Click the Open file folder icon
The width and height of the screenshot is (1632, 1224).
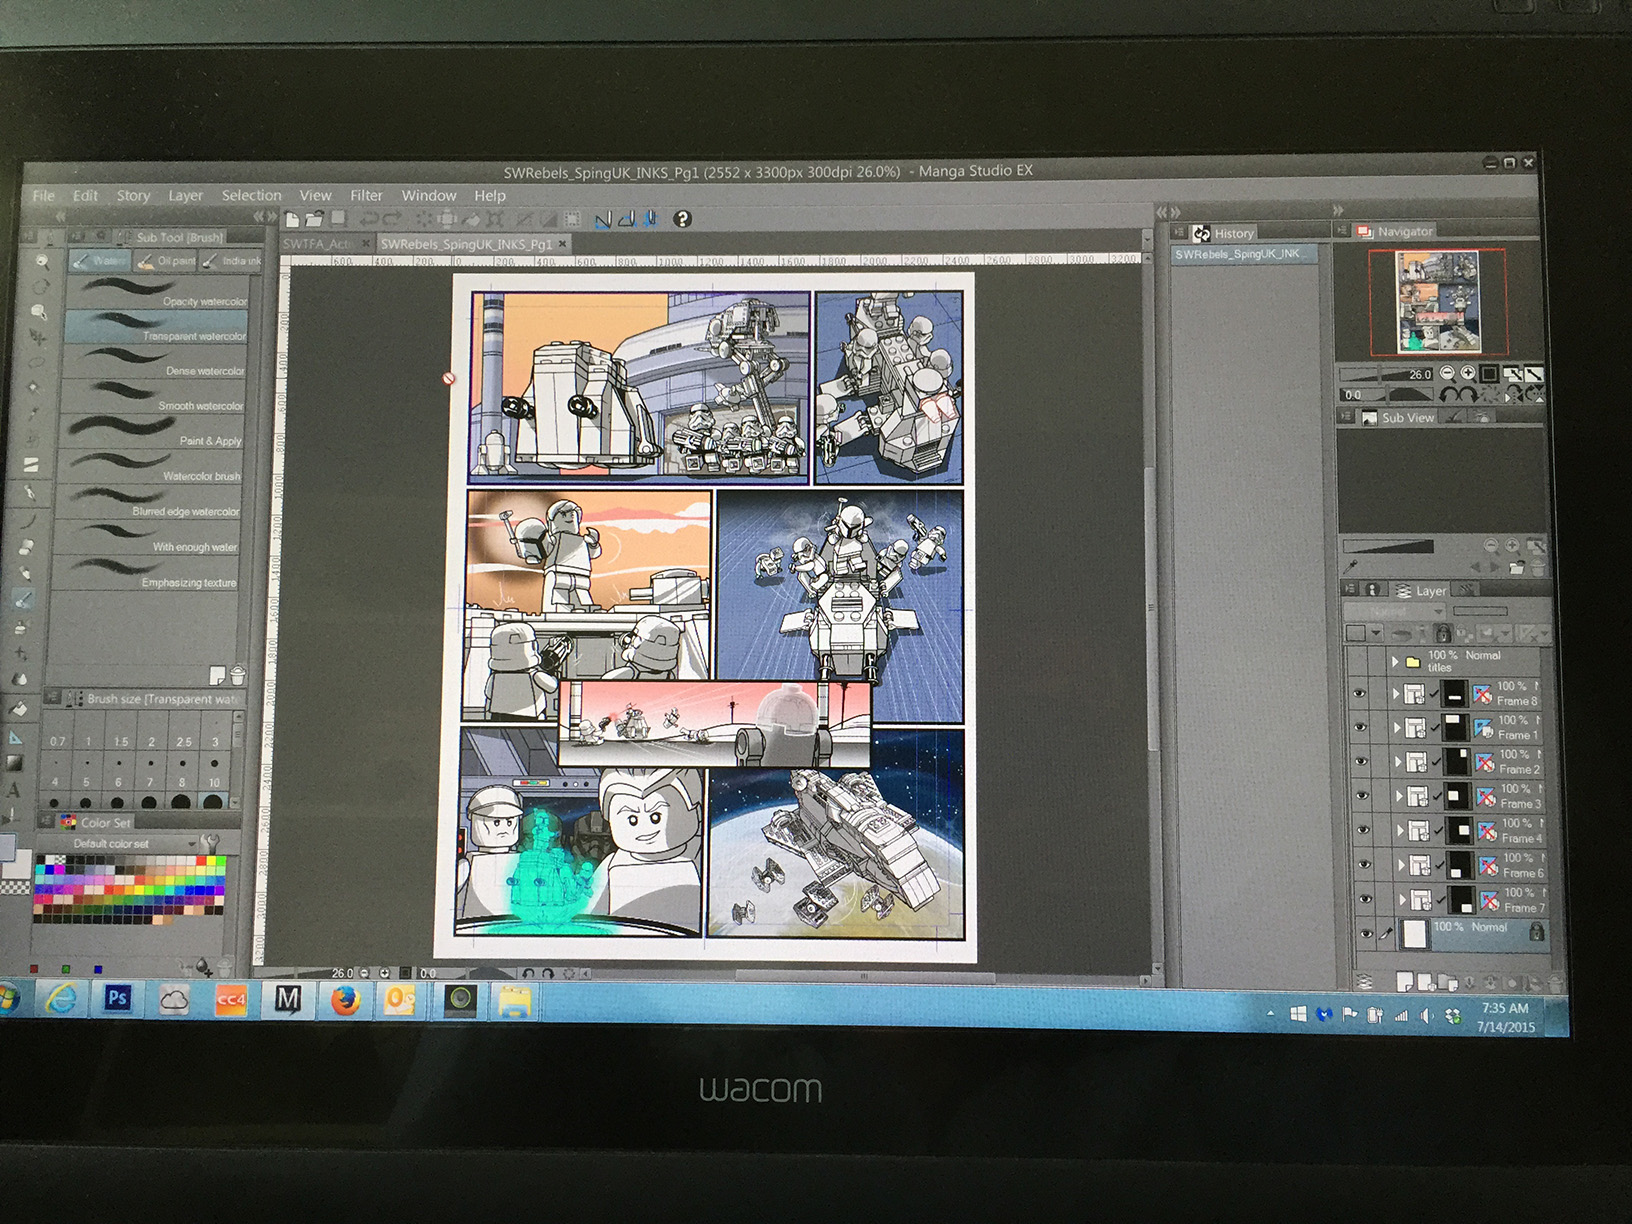pyautogui.click(x=314, y=219)
